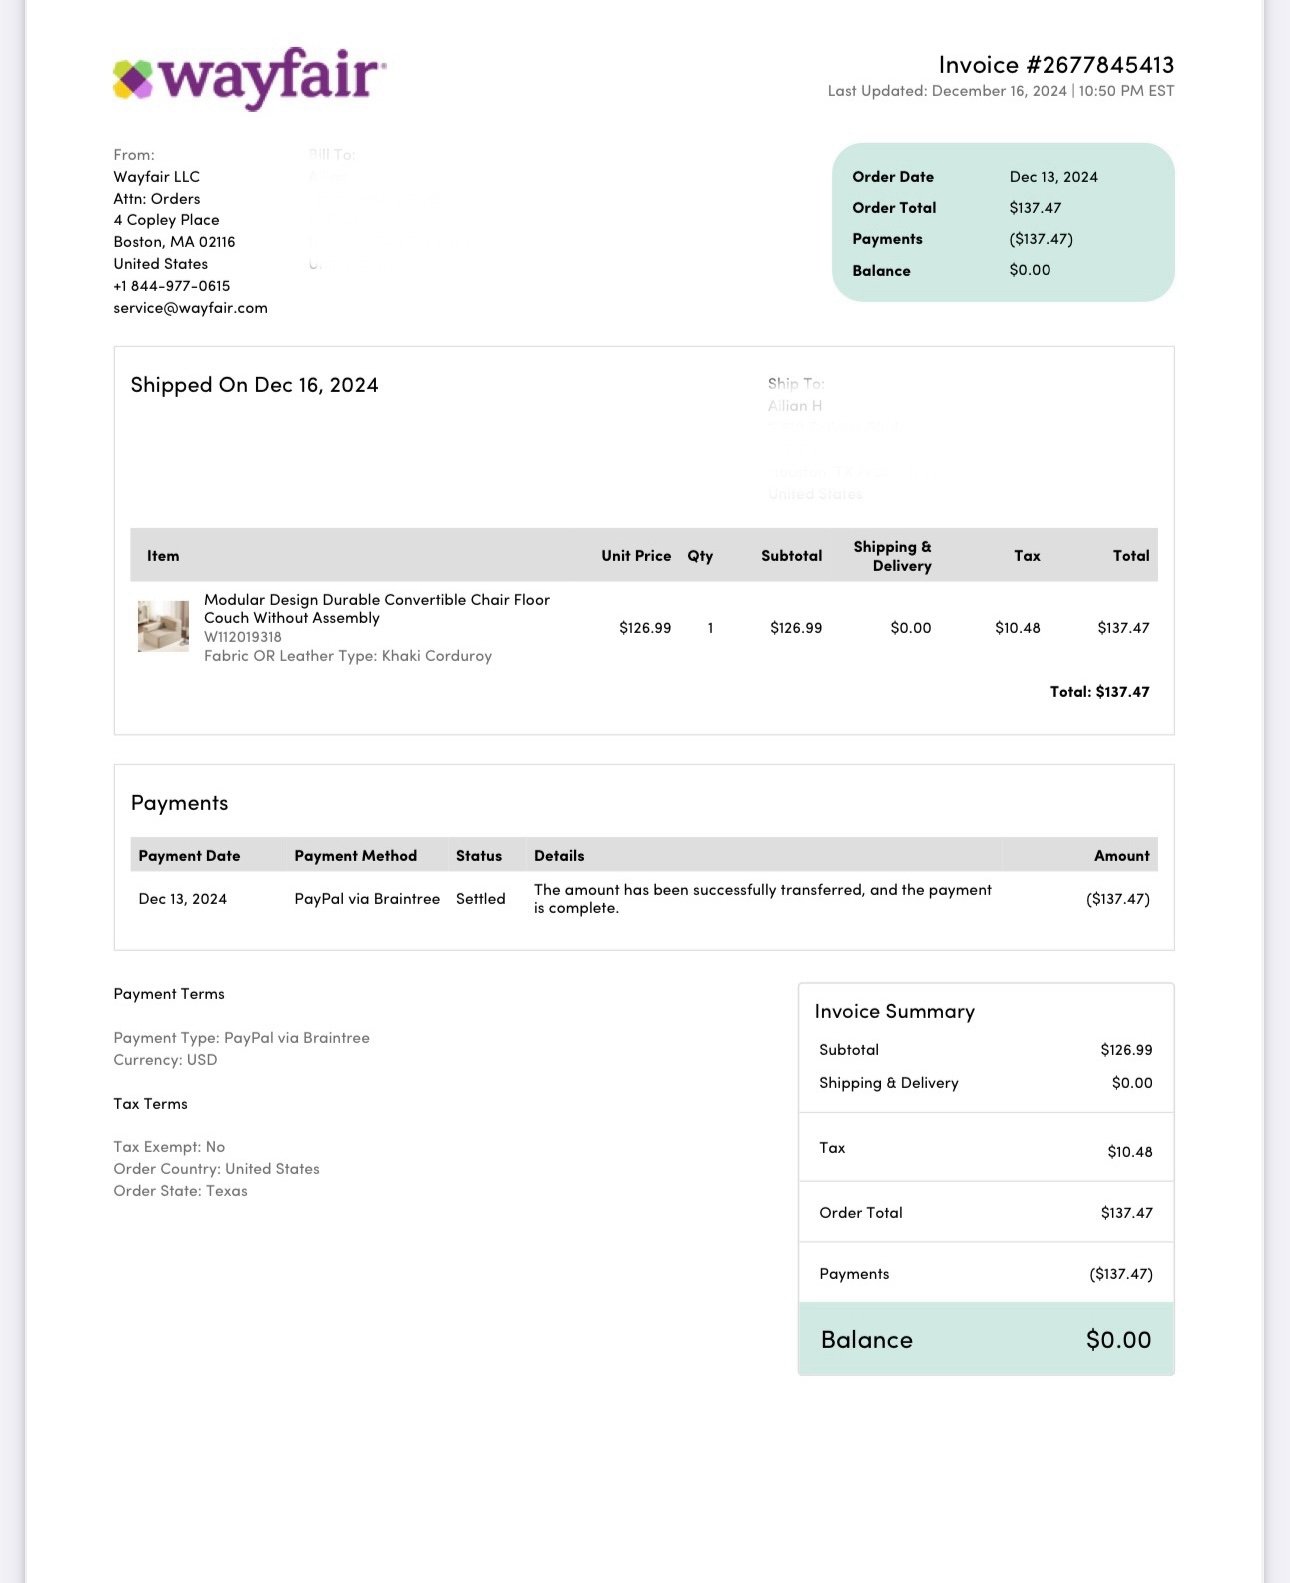Click the Payment Date column header
1290x1583 pixels.
point(189,856)
